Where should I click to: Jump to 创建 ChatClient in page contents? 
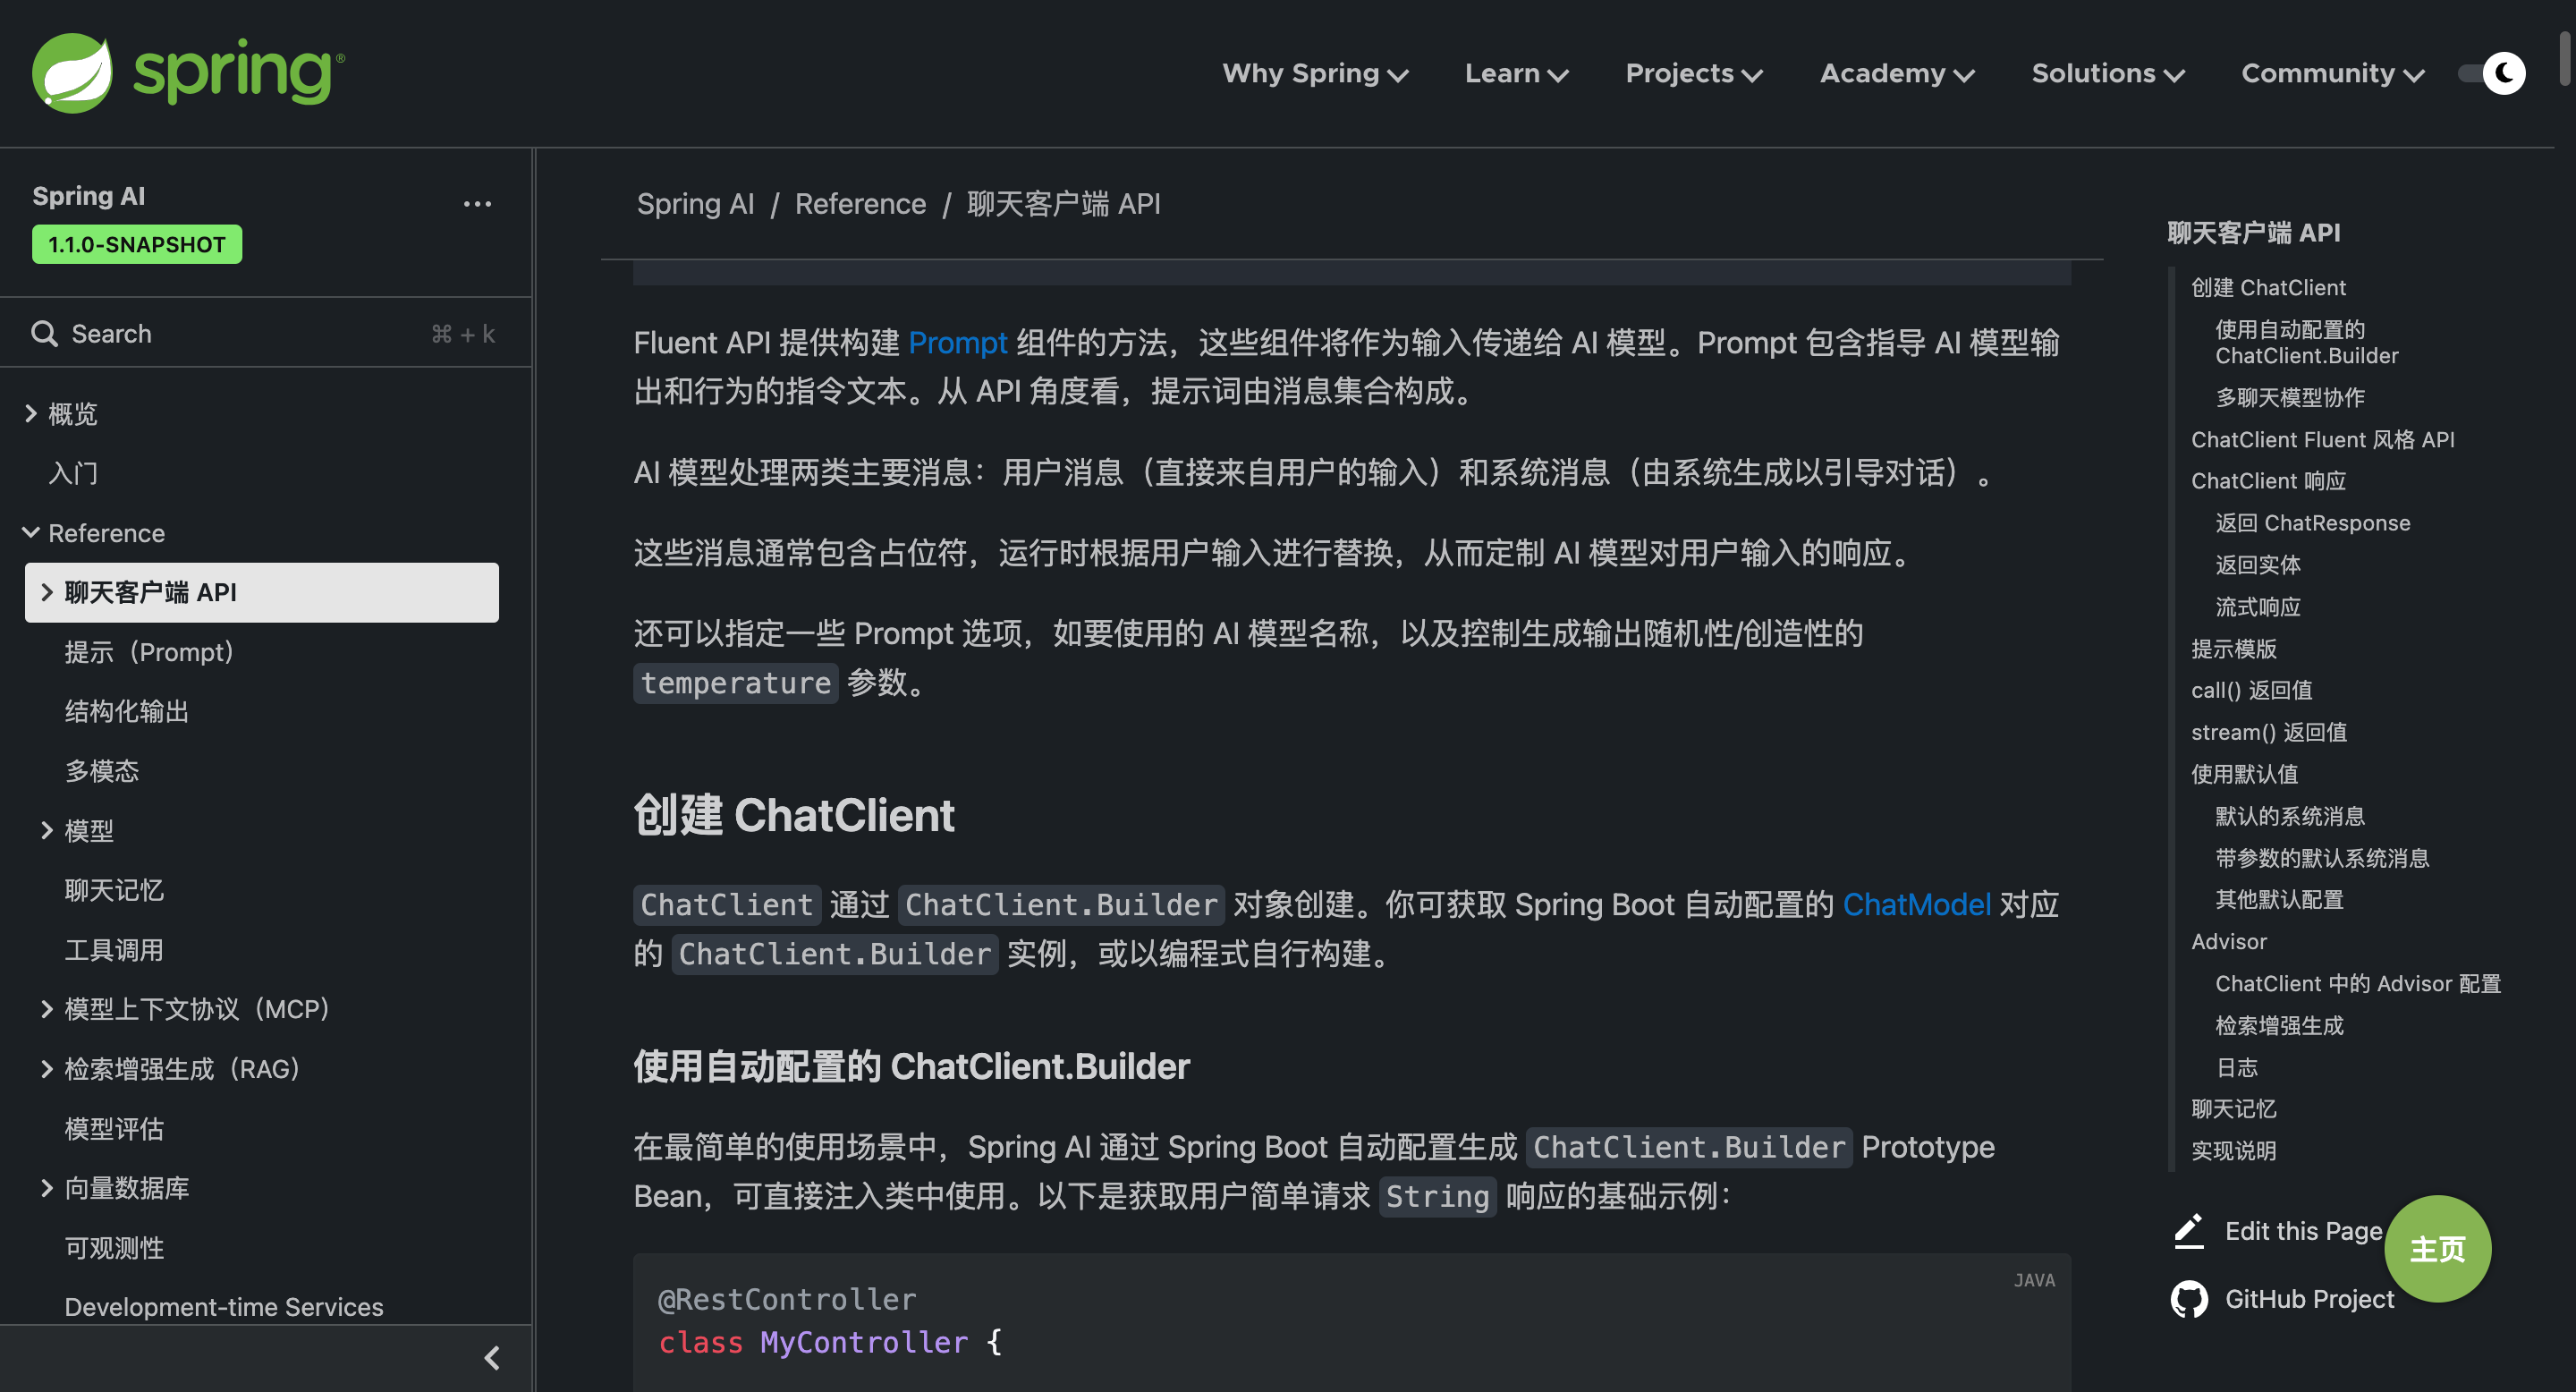coord(2268,287)
